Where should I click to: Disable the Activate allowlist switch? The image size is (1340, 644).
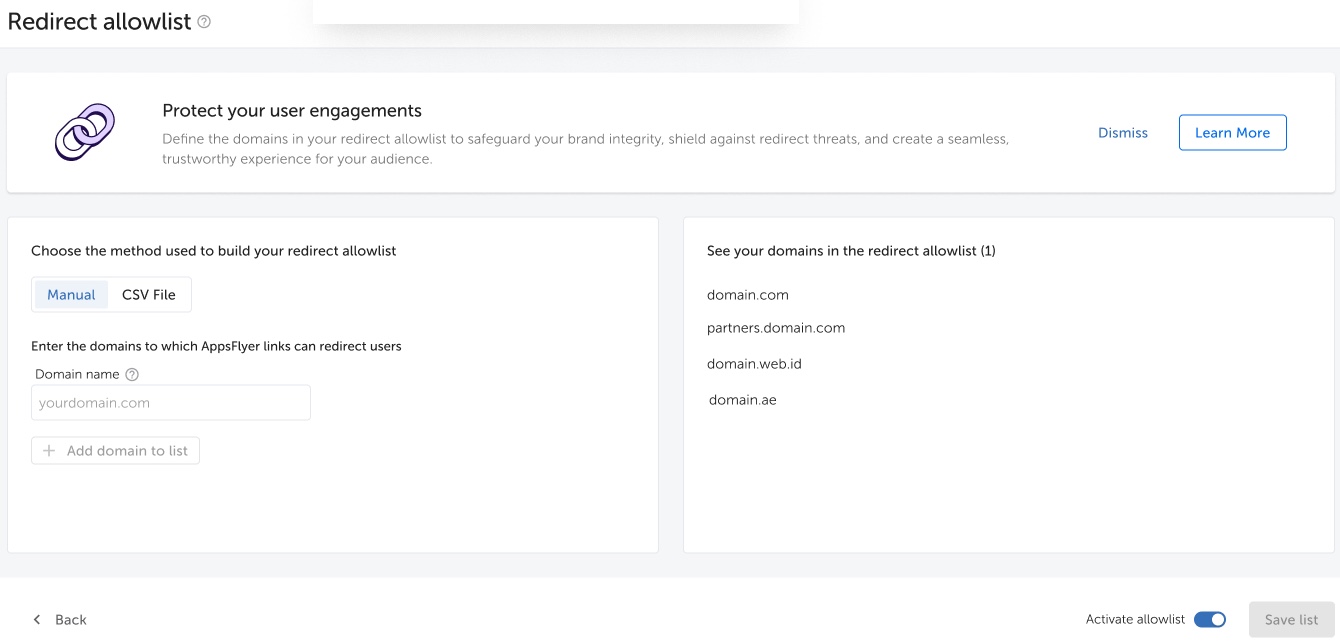1209,619
